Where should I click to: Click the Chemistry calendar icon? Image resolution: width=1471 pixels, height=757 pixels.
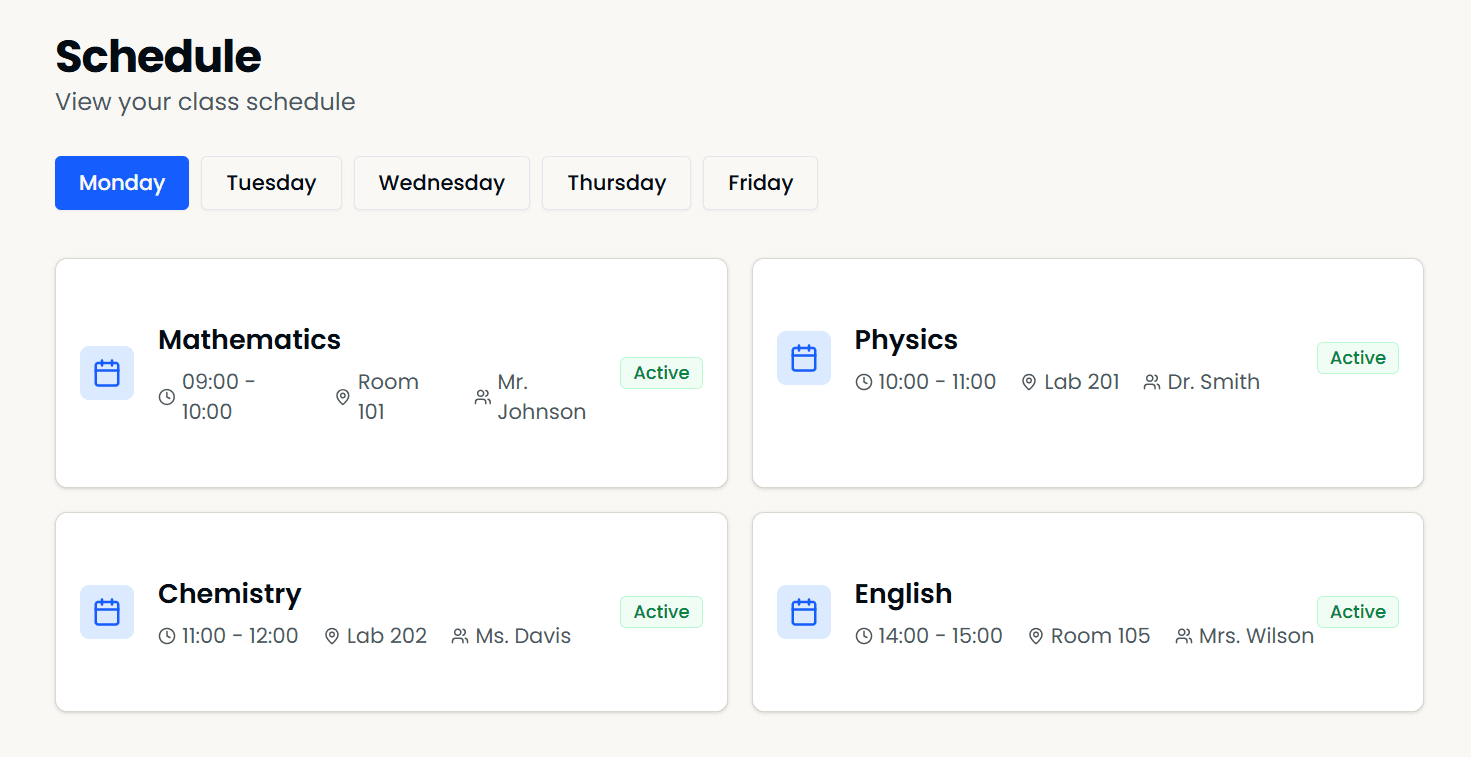pos(106,611)
